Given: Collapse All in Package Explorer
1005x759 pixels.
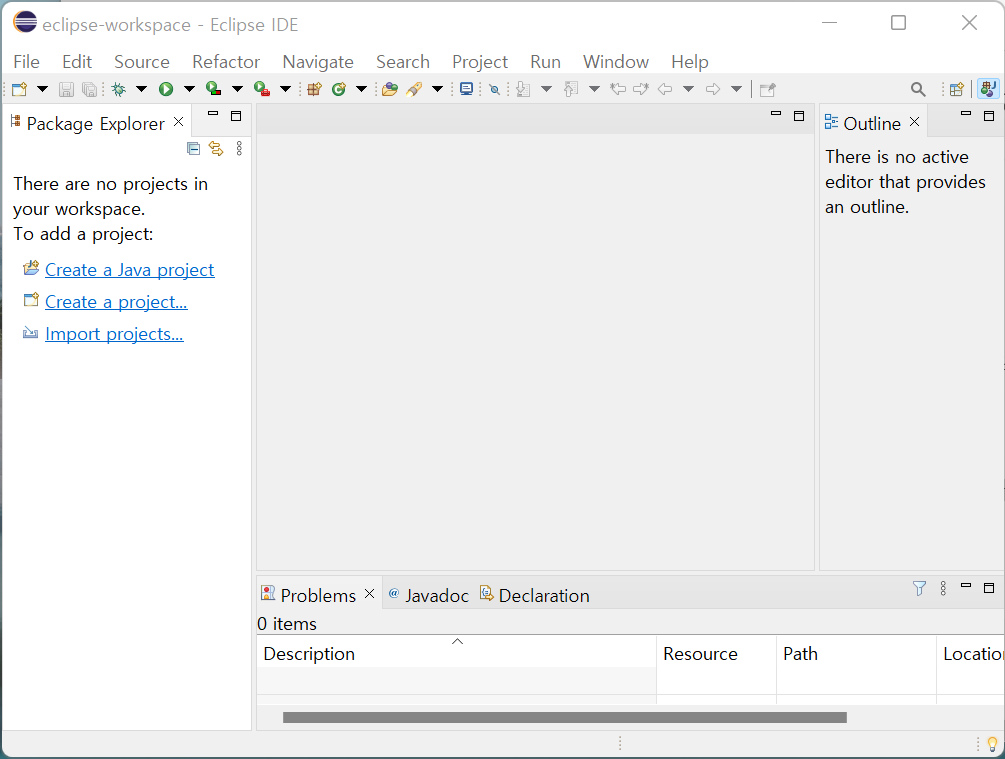Looking at the screenshot, I should (193, 149).
